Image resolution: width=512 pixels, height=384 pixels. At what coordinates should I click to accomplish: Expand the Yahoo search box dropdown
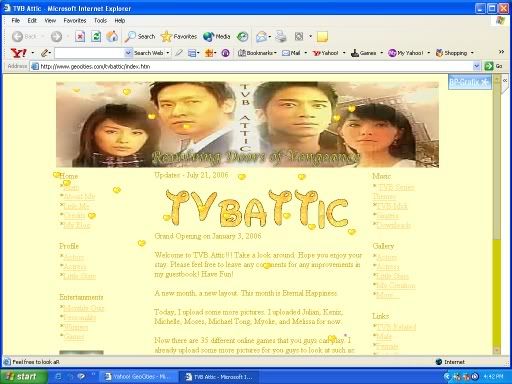click(128, 53)
